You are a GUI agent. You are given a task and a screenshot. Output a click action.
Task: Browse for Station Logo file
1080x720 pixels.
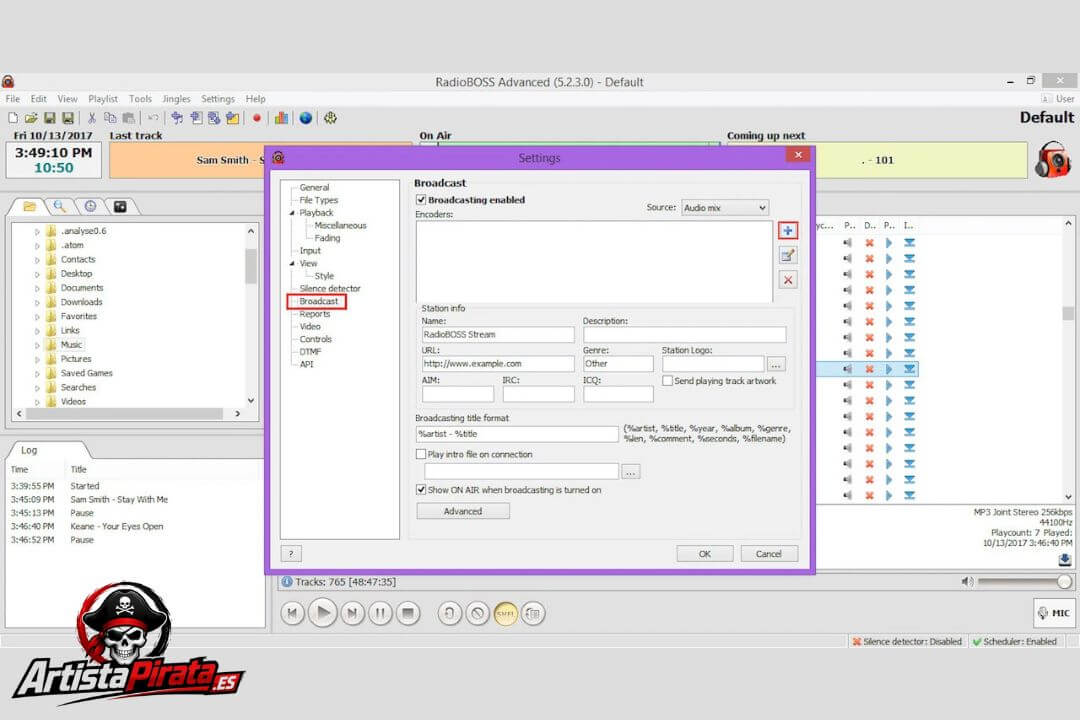click(x=776, y=364)
